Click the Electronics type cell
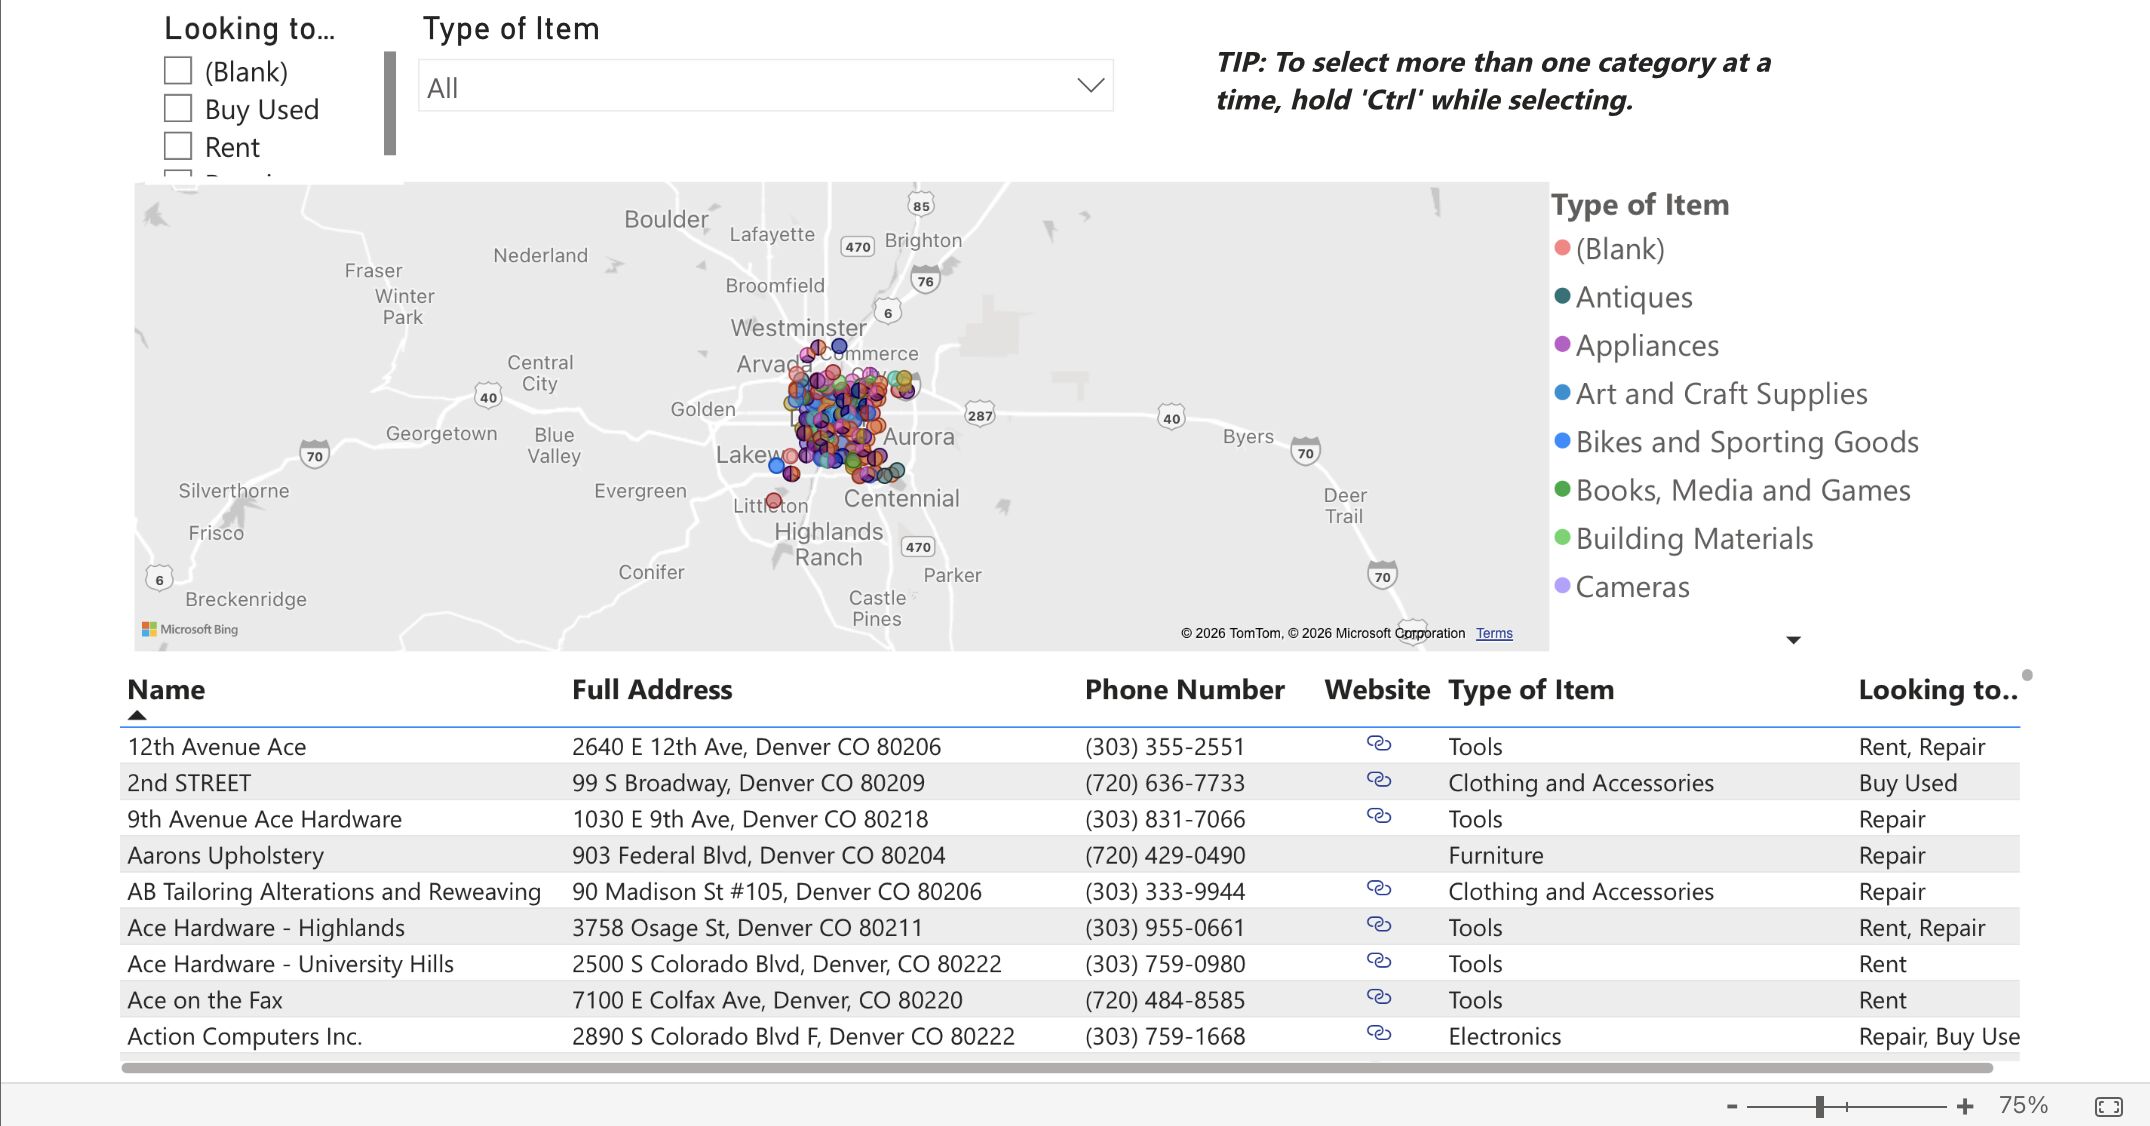 pyautogui.click(x=1505, y=1036)
